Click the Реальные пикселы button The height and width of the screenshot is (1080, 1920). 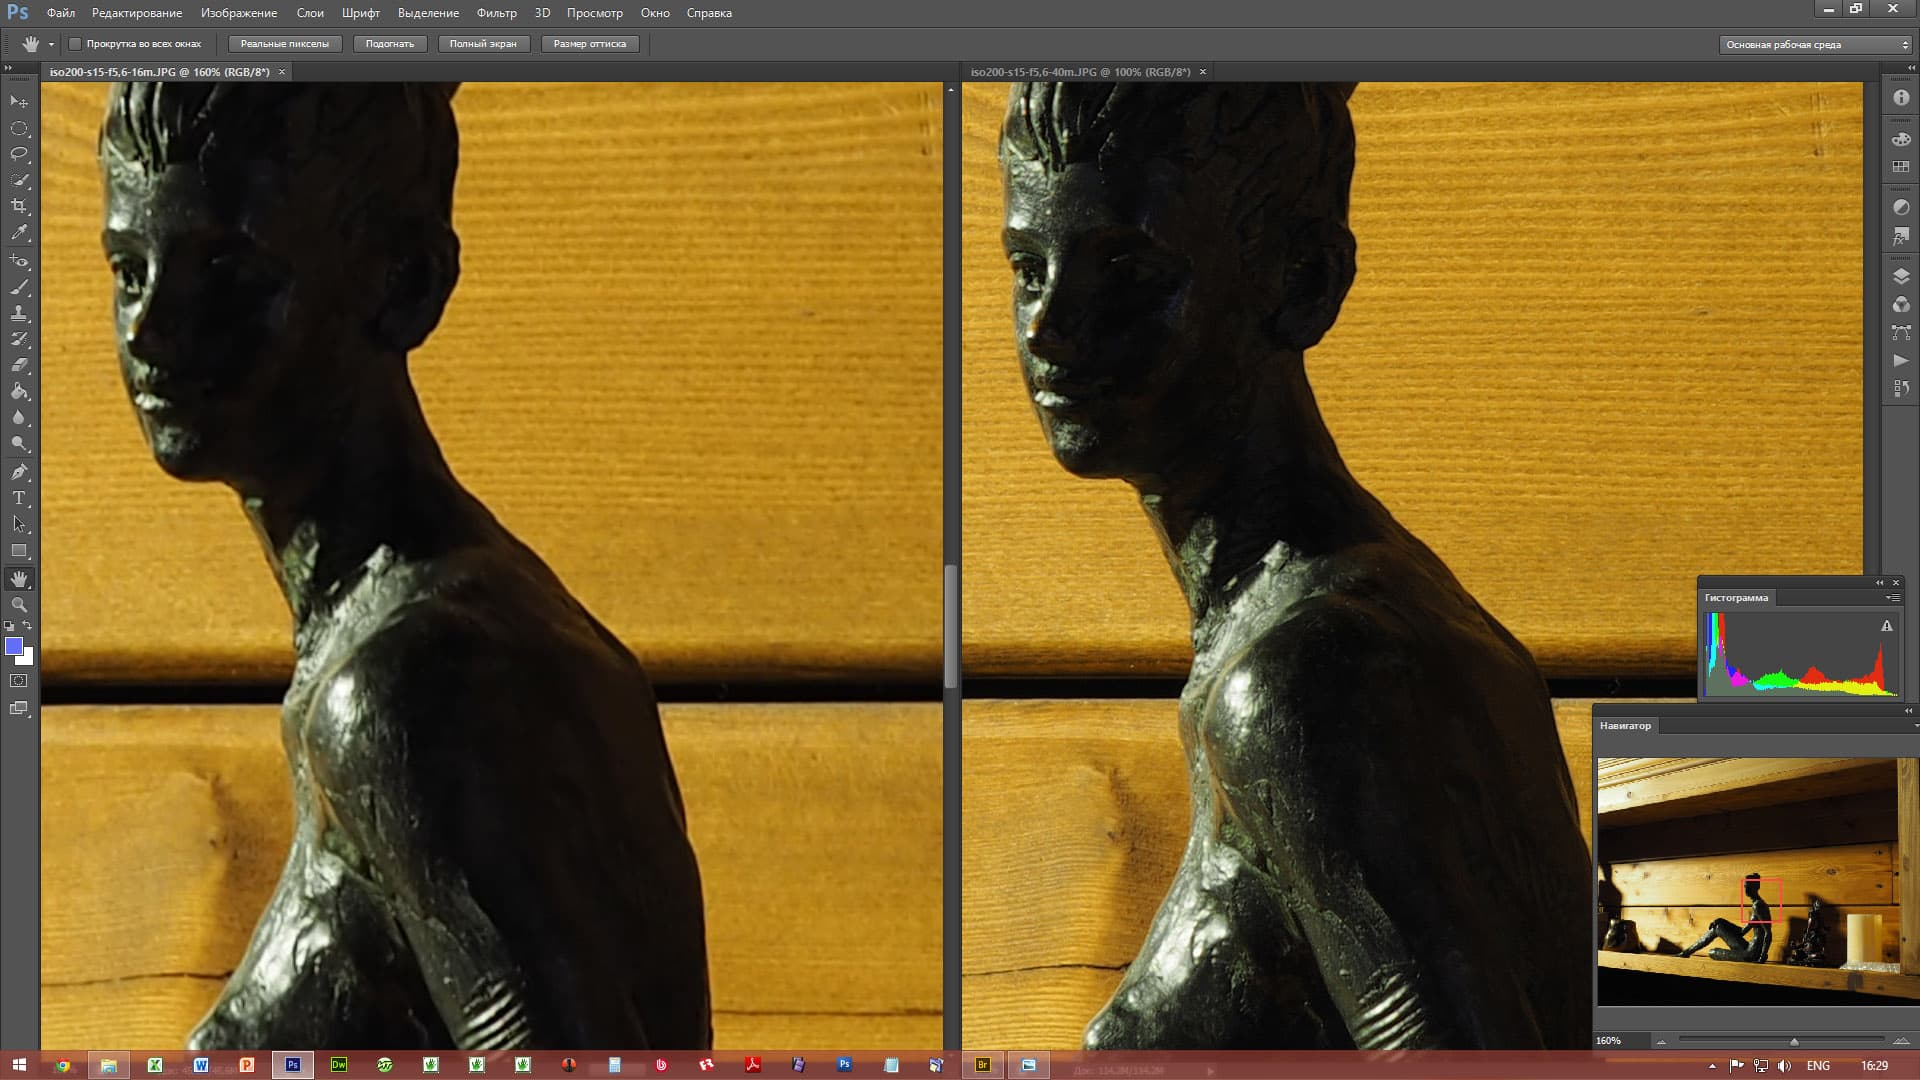coord(284,44)
